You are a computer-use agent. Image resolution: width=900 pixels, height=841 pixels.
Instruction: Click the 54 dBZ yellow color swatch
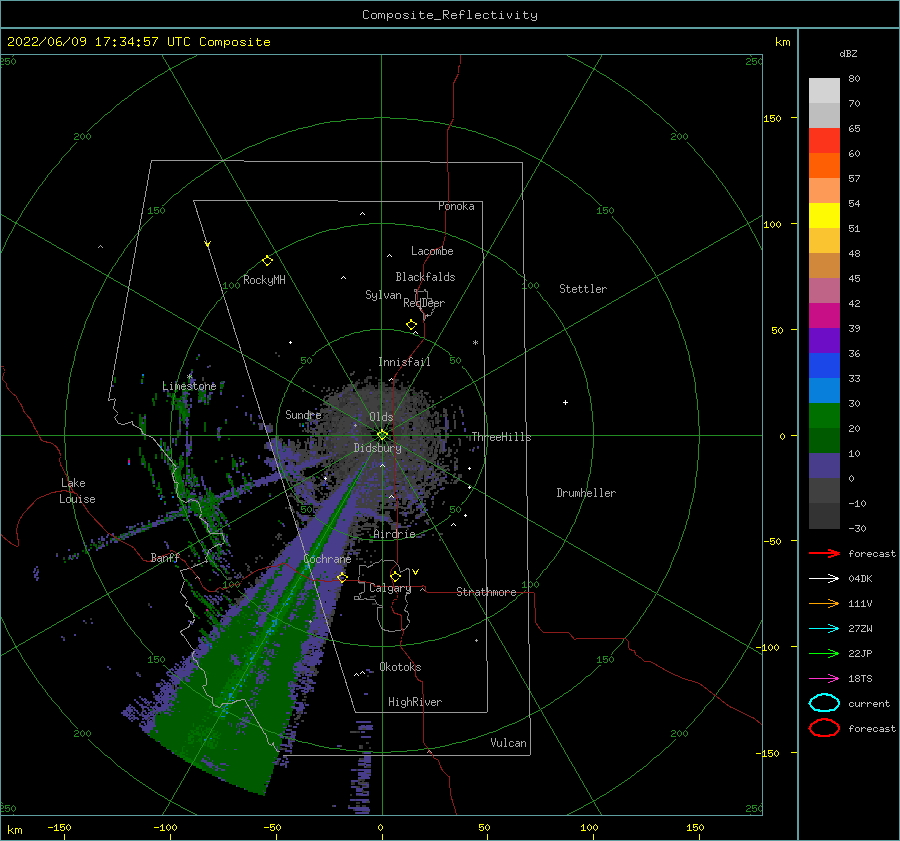[x=824, y=215]
